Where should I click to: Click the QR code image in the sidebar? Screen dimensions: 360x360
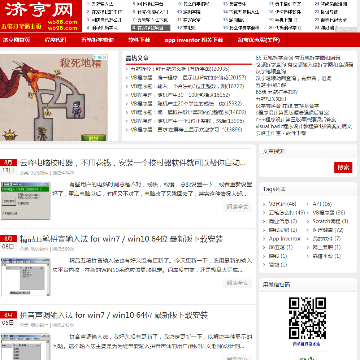pos(307,318)
